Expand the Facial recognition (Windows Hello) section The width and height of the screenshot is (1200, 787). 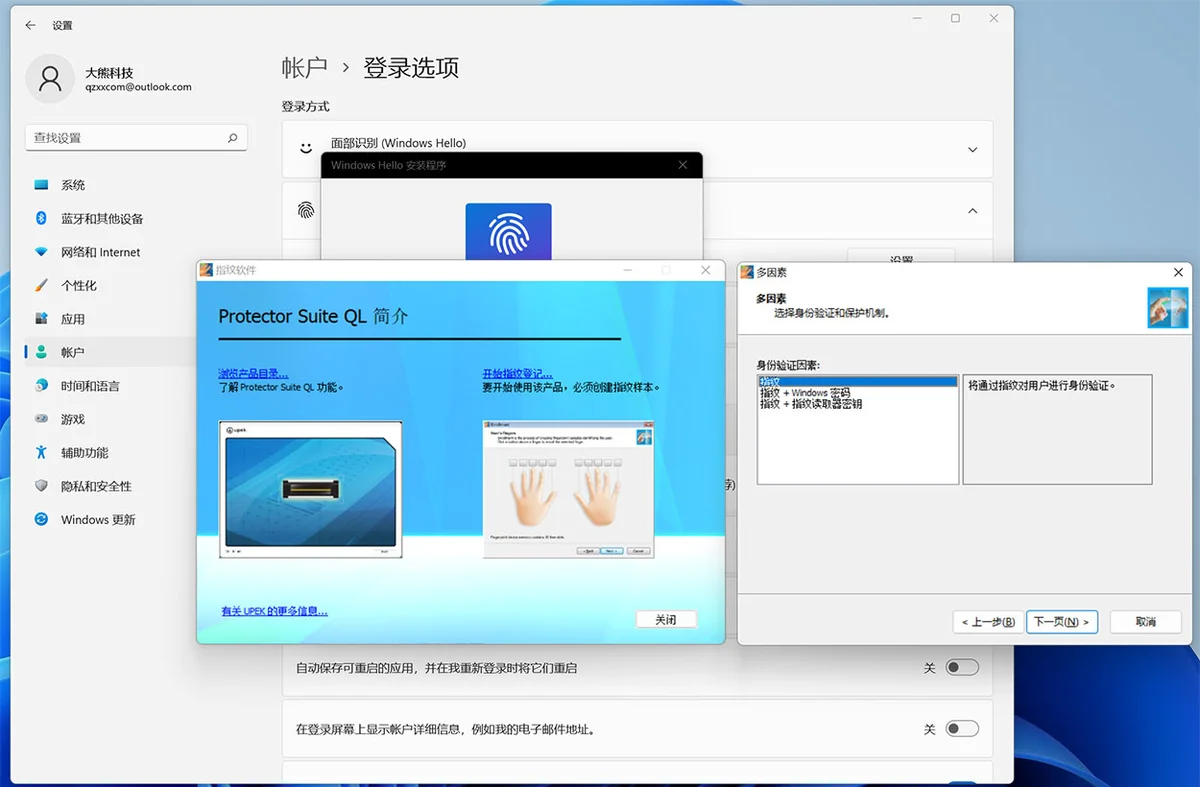972,150
